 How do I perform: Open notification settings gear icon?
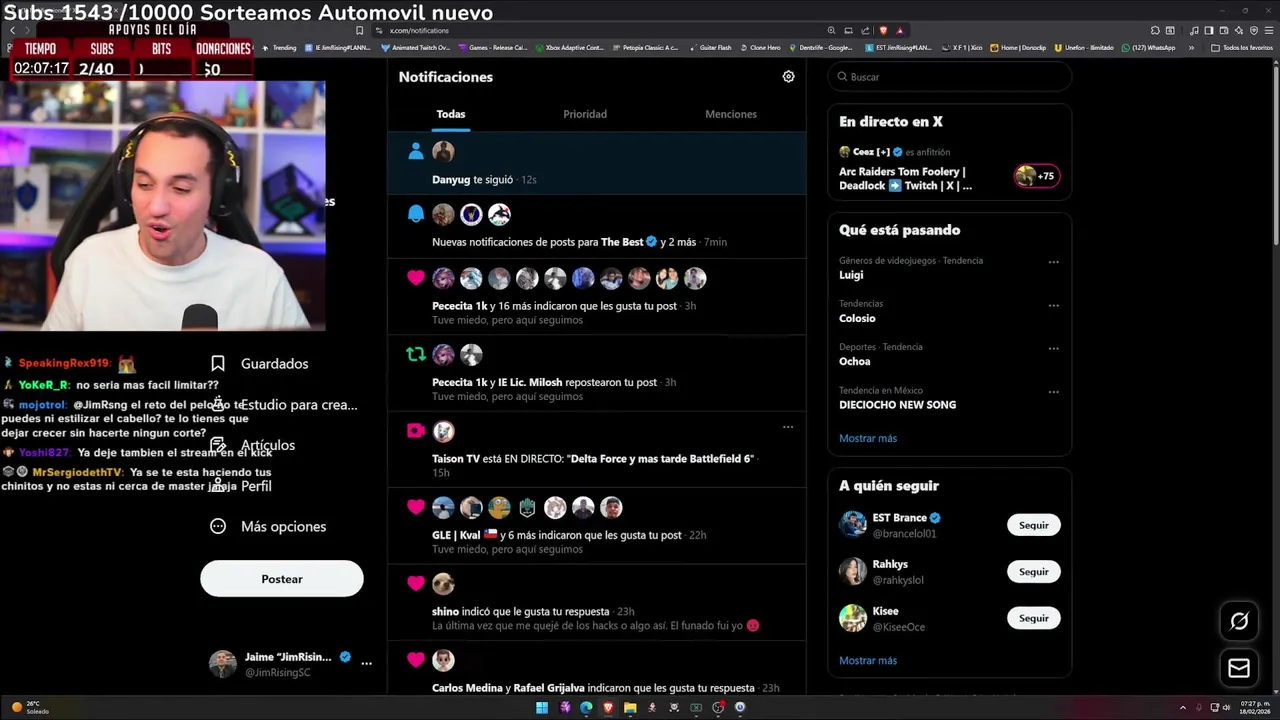click(788, 77)
